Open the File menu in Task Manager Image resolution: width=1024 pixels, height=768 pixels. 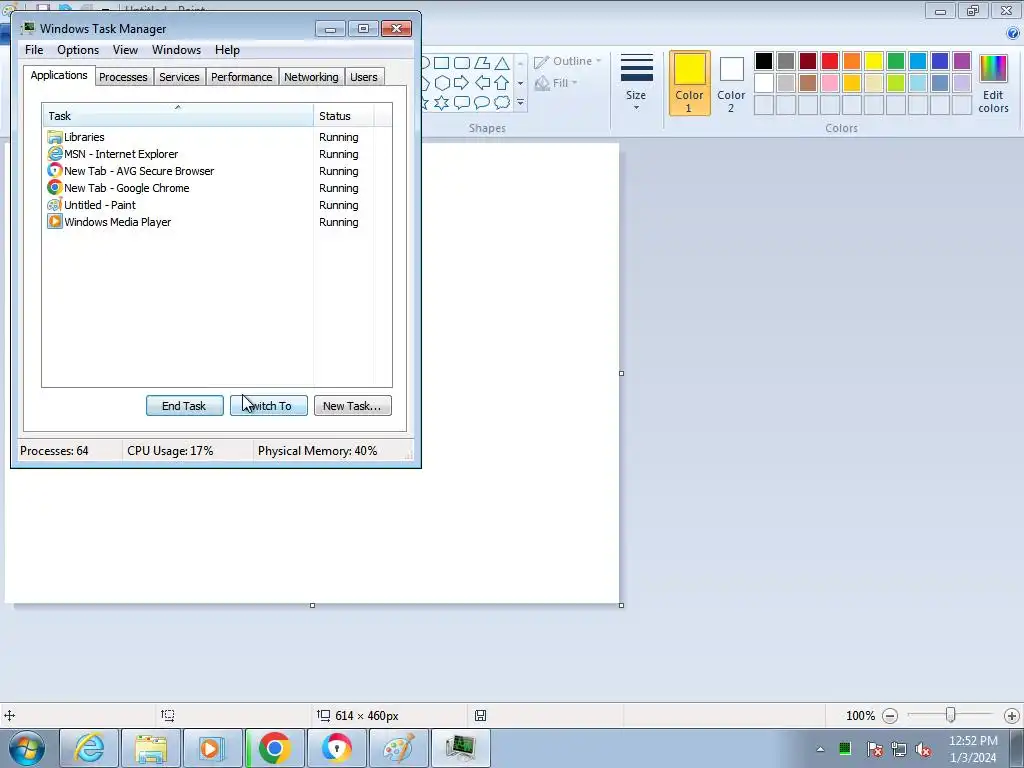pyautogui.click(x=34, y=50)
